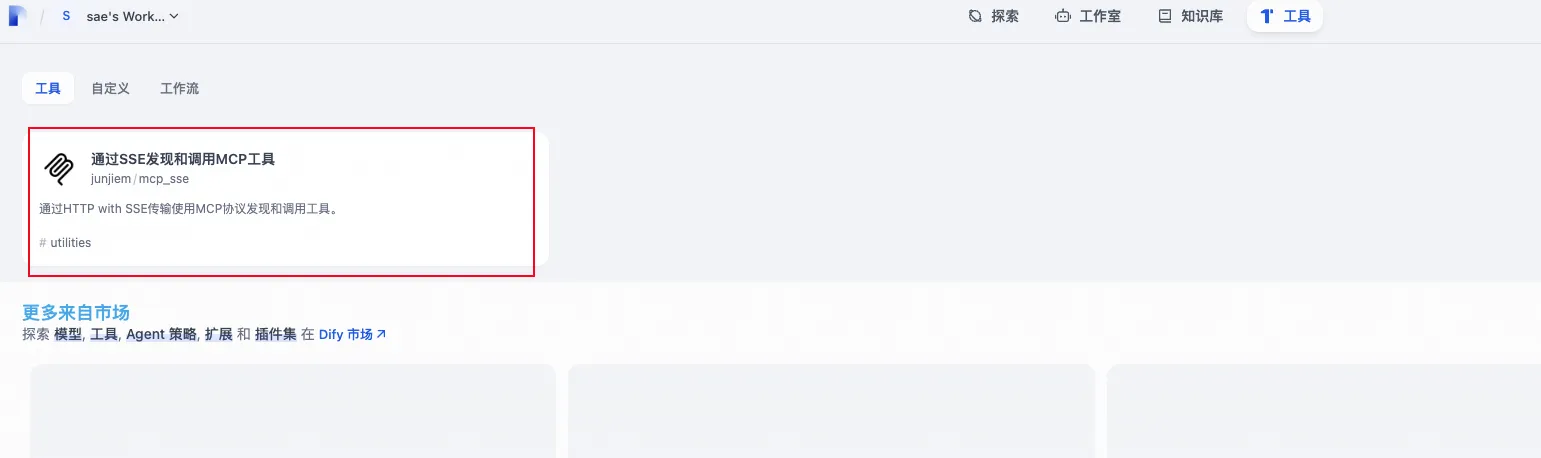Open the 探索 compass icon
This screenshot has height=458, width=1541.
[975, 16]
